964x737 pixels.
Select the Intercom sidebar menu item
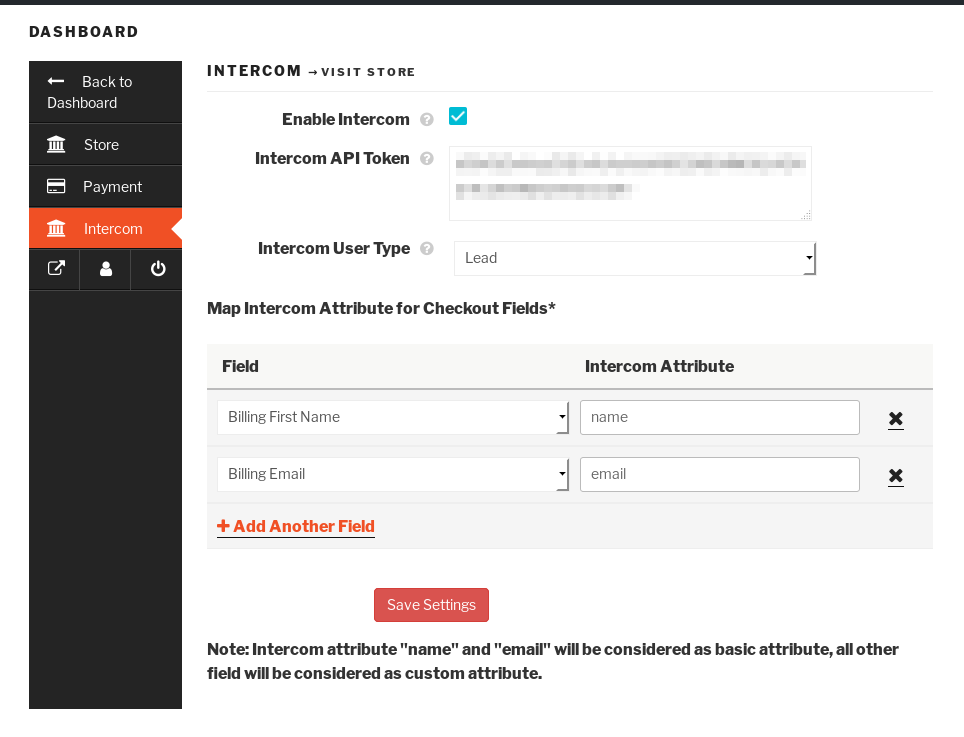click(105, 228)
